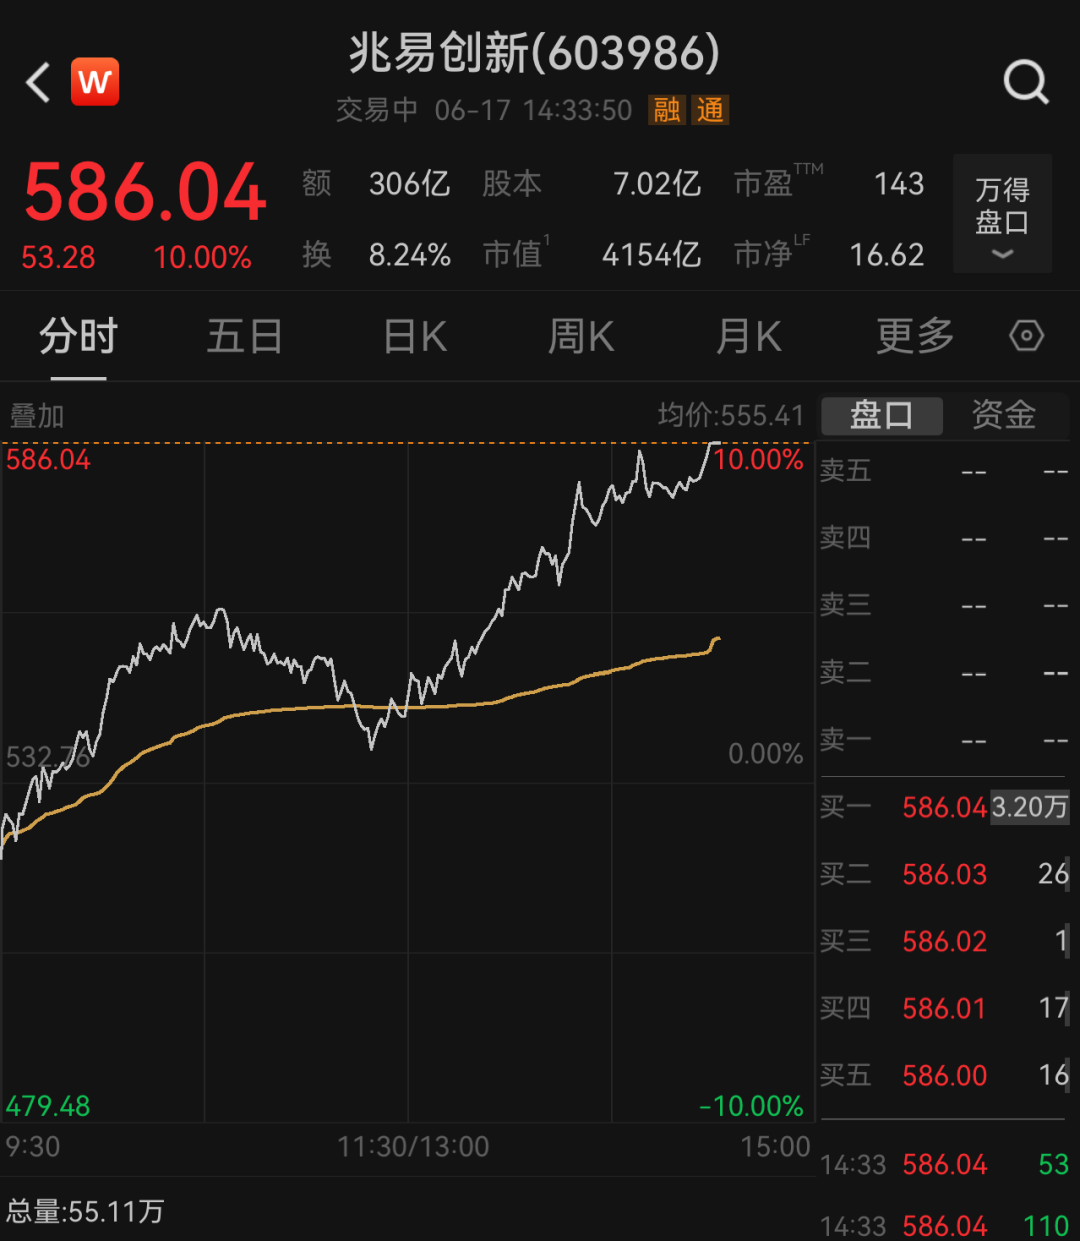The height and width of the screenshot is (1241, 1080).
Task: Tap the 叠加 overlay button
Action: [37, 416]
